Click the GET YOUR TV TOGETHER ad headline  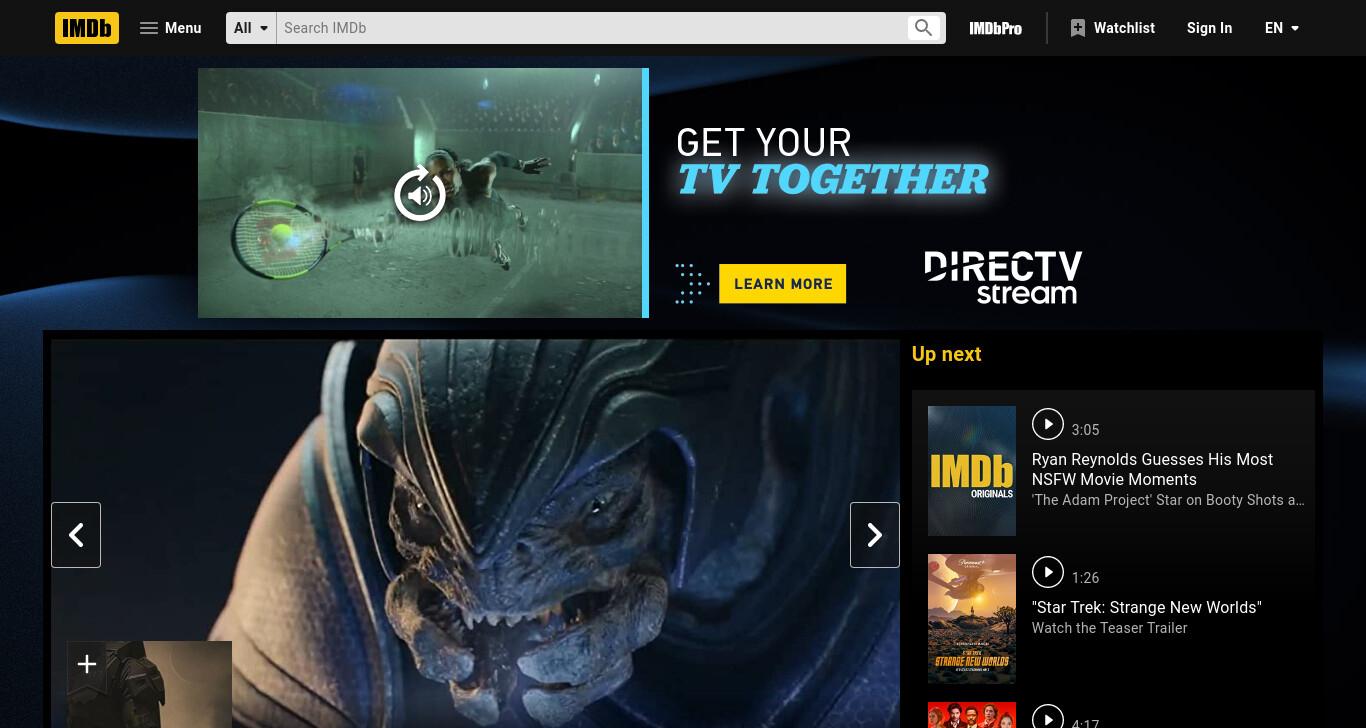tap(833, 162)
